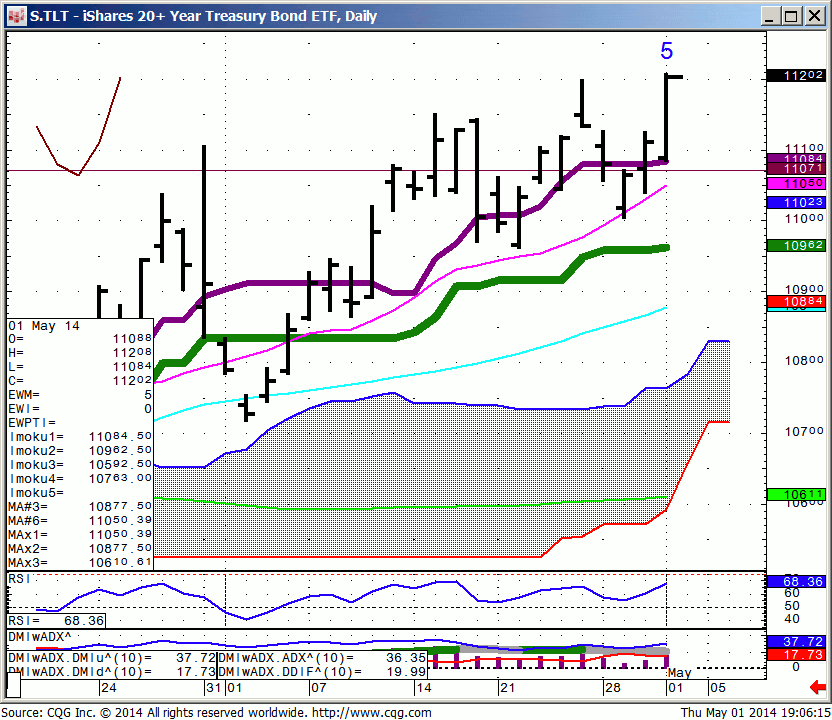The width and height of the screenshot is (832, 720).
Task: Click the May month label on time axis
Action: pyautogui.click(x=680, y=673)
